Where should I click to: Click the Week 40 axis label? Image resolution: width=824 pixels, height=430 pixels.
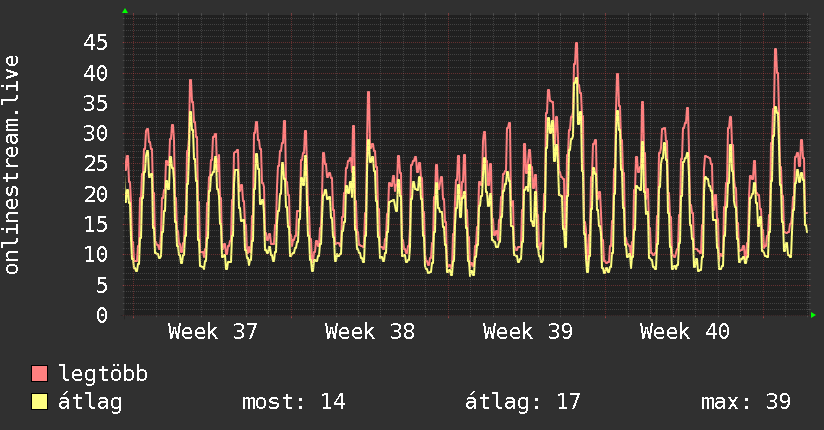coord(685,332)
